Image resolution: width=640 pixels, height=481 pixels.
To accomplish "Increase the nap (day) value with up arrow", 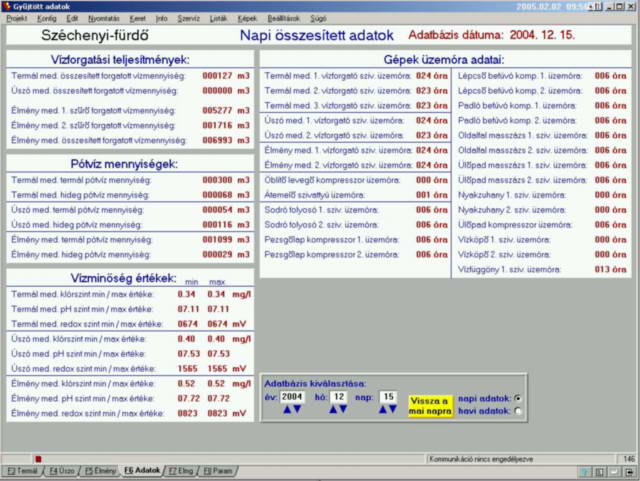I will 382,409.
